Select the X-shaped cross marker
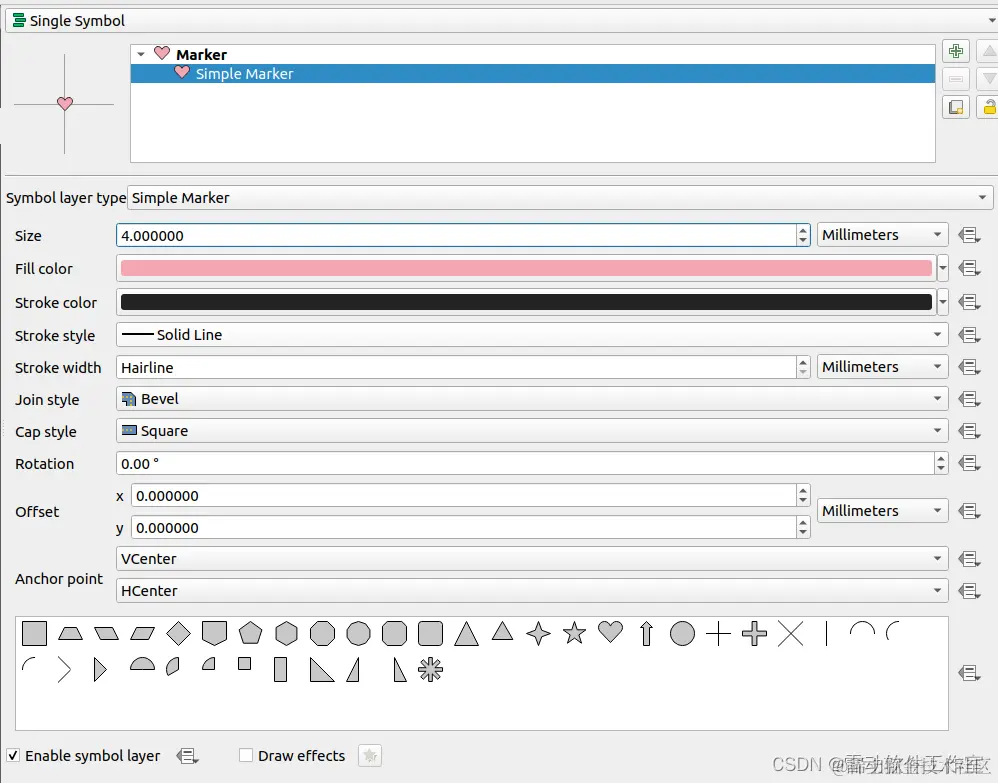 pos(791,633)
